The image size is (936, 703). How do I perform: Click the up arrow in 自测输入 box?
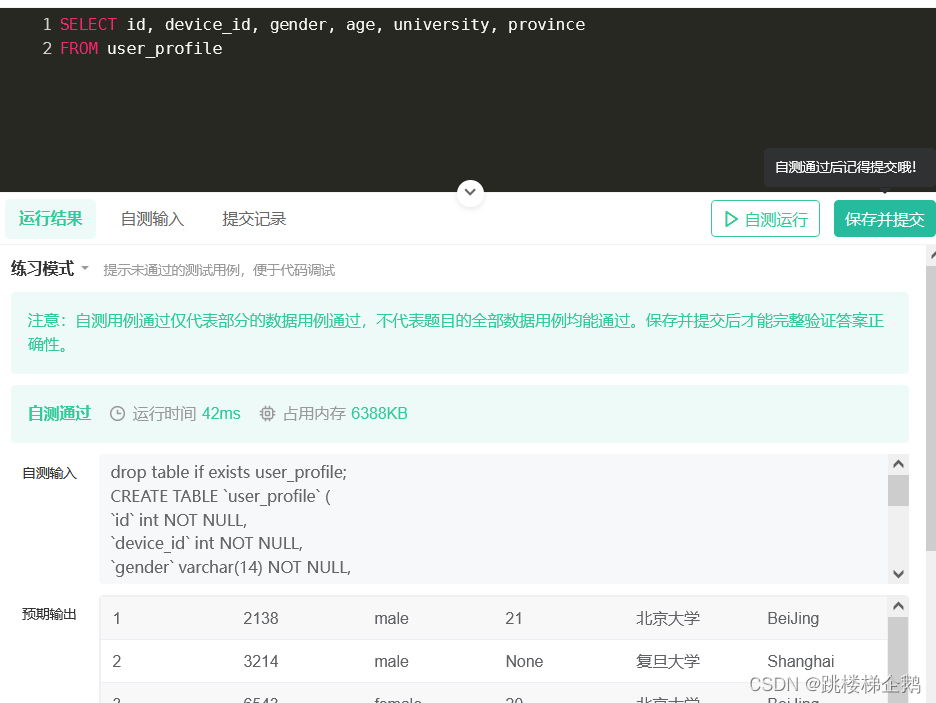898,465
